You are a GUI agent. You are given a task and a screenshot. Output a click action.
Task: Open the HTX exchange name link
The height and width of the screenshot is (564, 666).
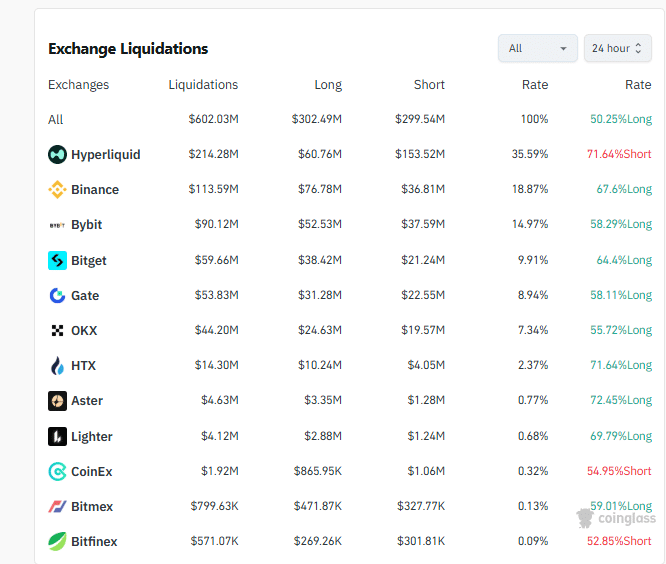pos(84,366)
